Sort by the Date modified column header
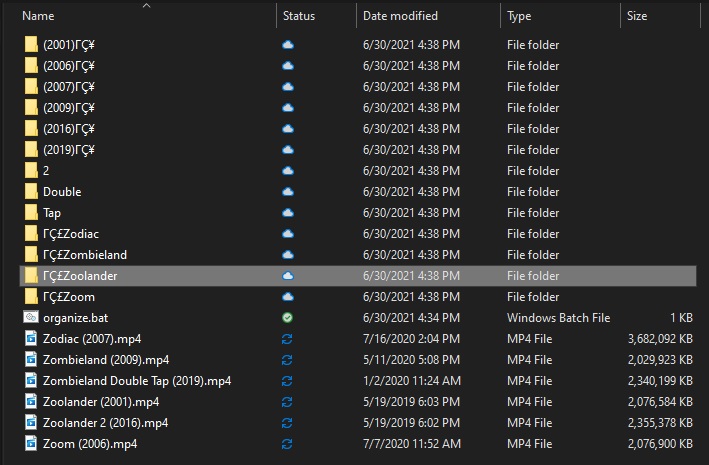Image resolution: width=709 pixels, height=465 pixels. coord(400,16)
